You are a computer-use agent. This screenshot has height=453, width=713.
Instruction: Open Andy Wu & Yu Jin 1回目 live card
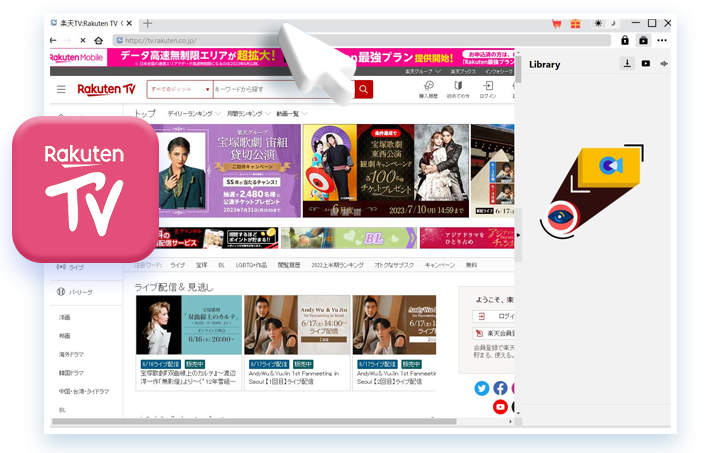(x=297, y=342)
